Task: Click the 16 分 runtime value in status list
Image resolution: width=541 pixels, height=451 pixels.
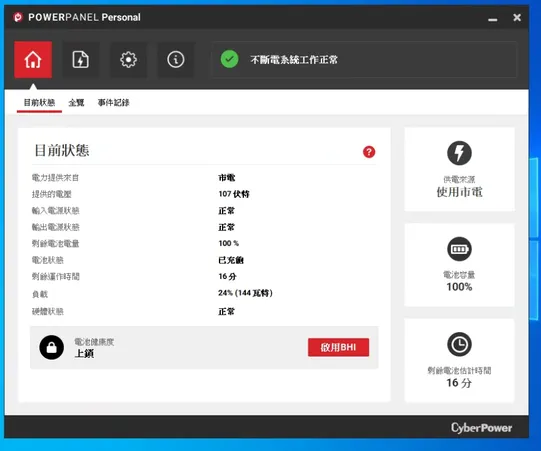Action: click(x=227, y=276)
